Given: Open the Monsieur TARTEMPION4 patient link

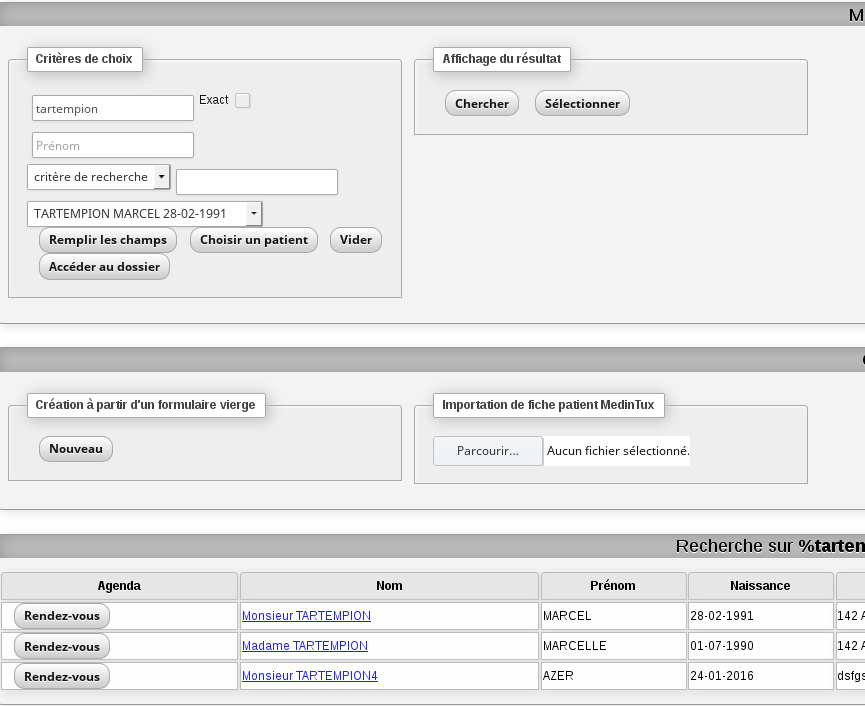Looking at the screenshot, I should [x=310, y=676].
